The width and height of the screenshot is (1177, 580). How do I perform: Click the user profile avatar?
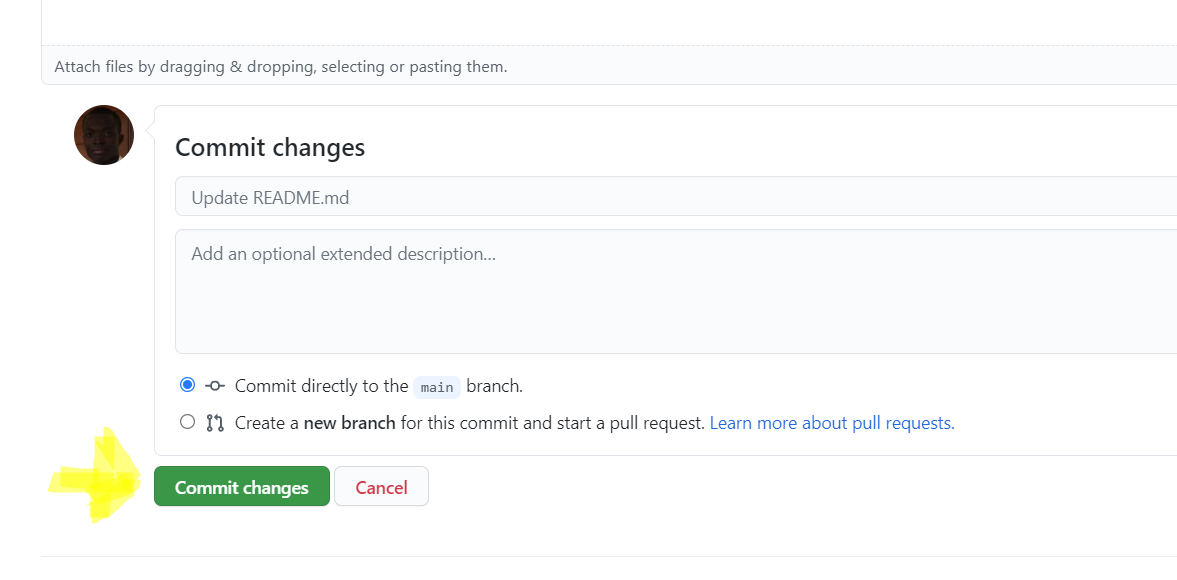click(x=104, y=135)
